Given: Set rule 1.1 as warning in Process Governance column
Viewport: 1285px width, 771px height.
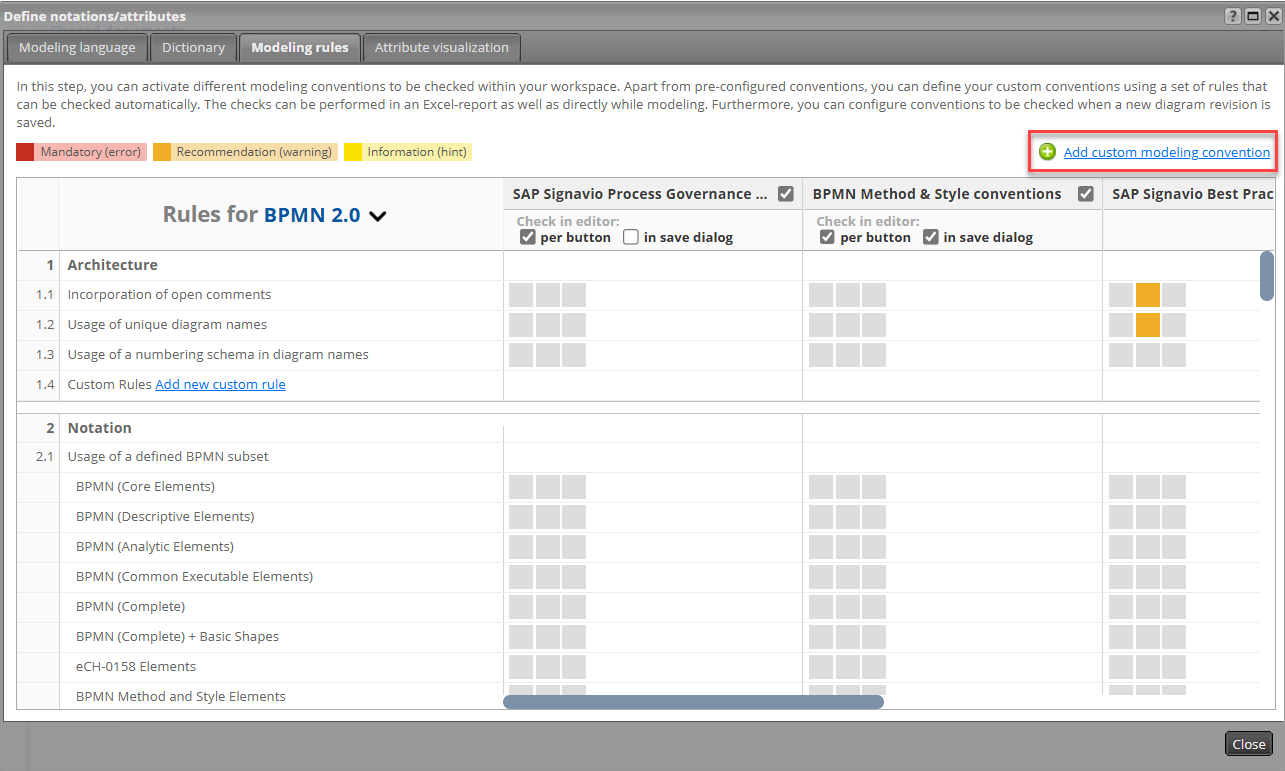Looking at the screenshot, I should (547, 295).
